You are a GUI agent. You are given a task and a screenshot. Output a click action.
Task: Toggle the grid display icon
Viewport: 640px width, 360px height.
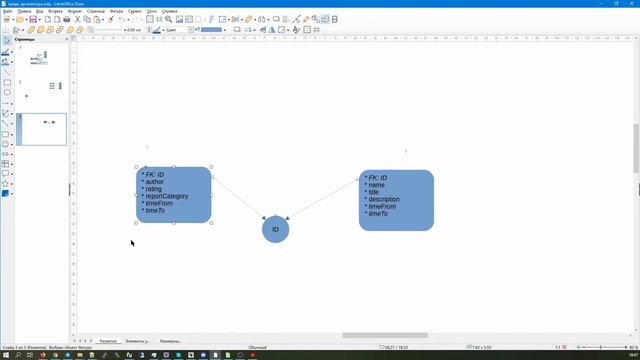150,20
